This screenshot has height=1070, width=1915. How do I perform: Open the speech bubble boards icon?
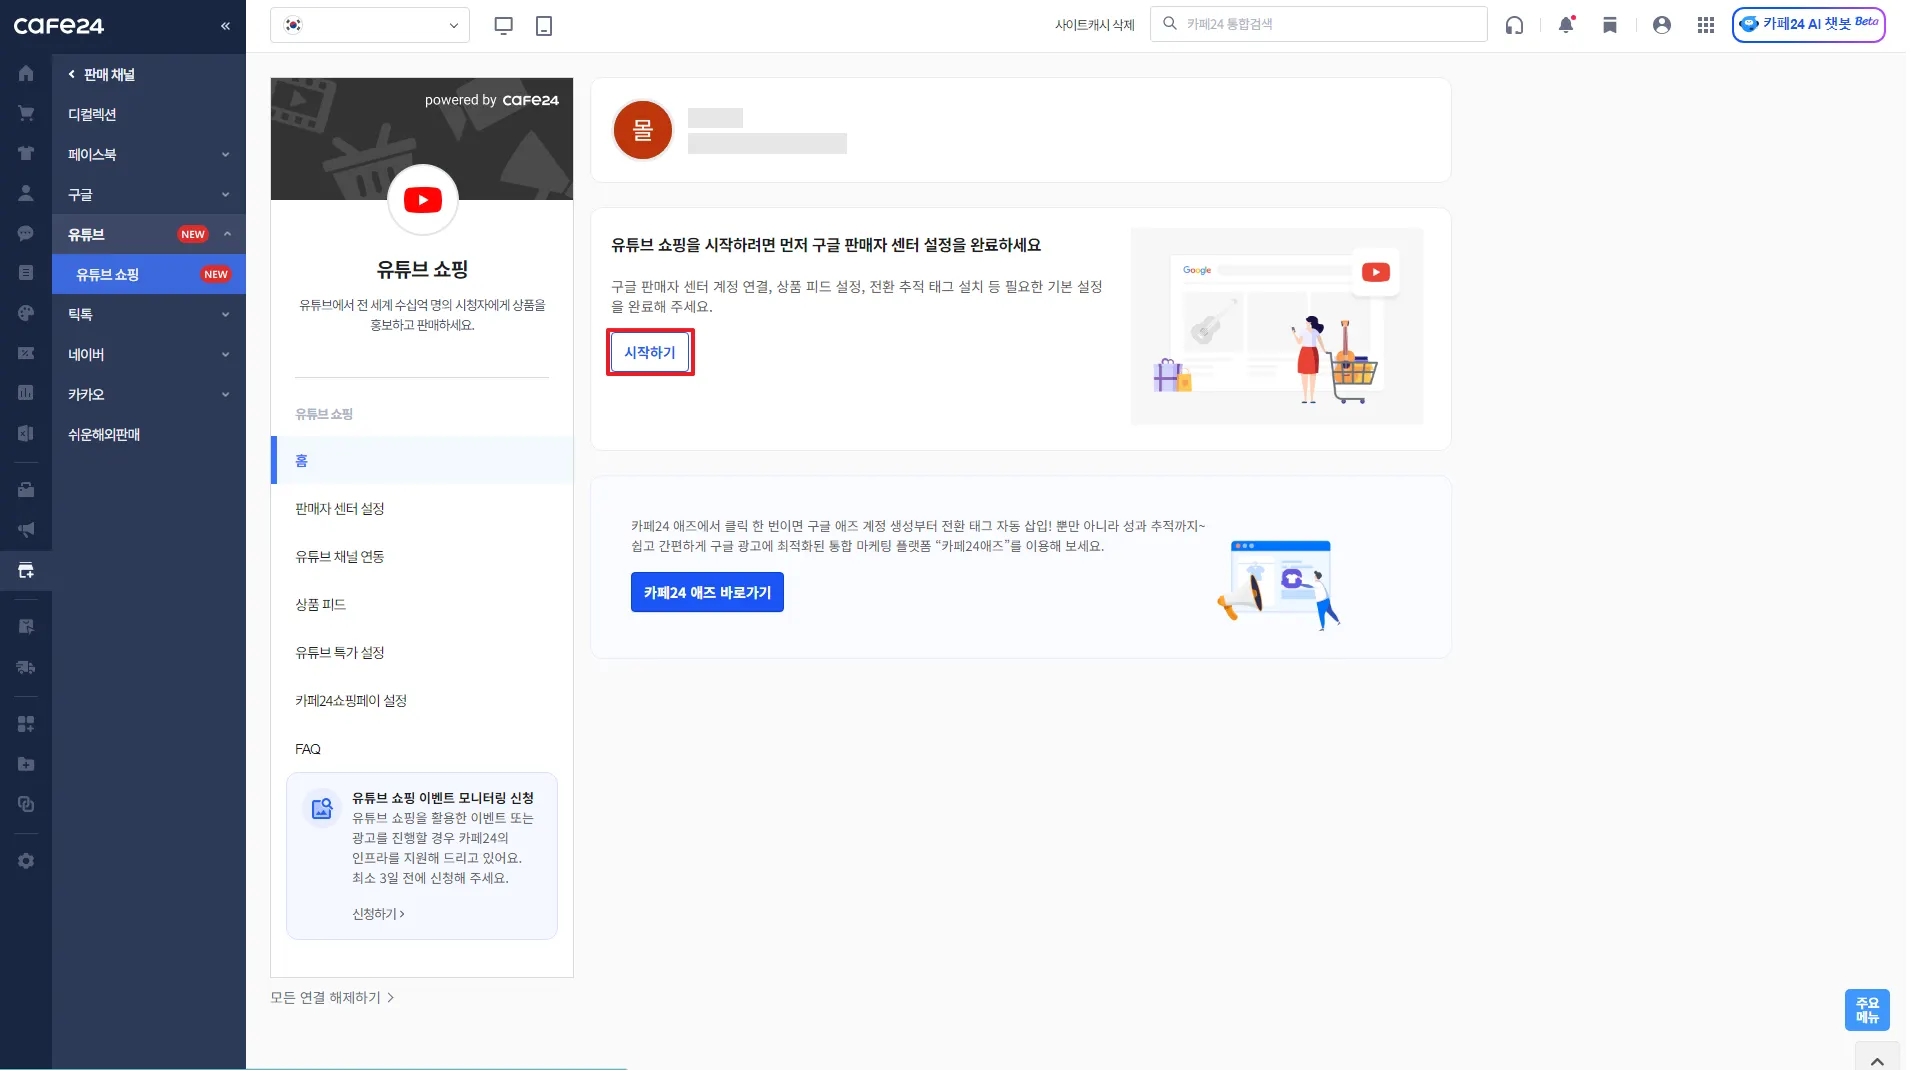[26, 233]
